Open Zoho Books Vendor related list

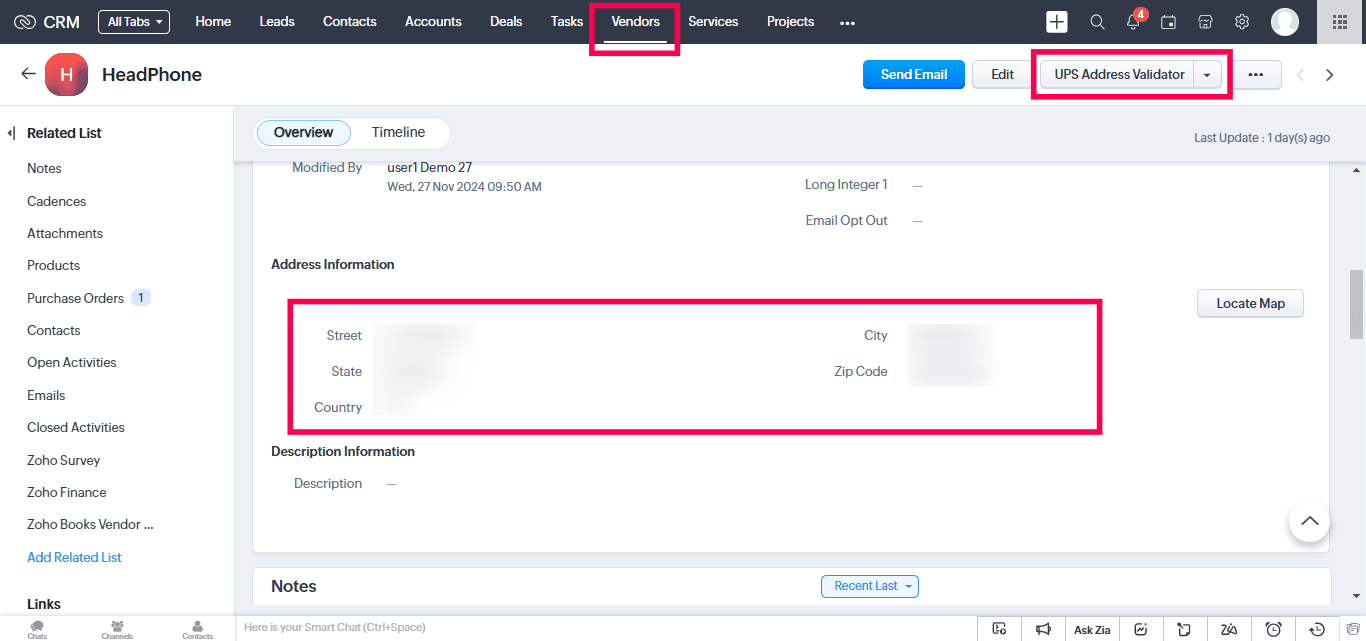[x=91, y=524]
